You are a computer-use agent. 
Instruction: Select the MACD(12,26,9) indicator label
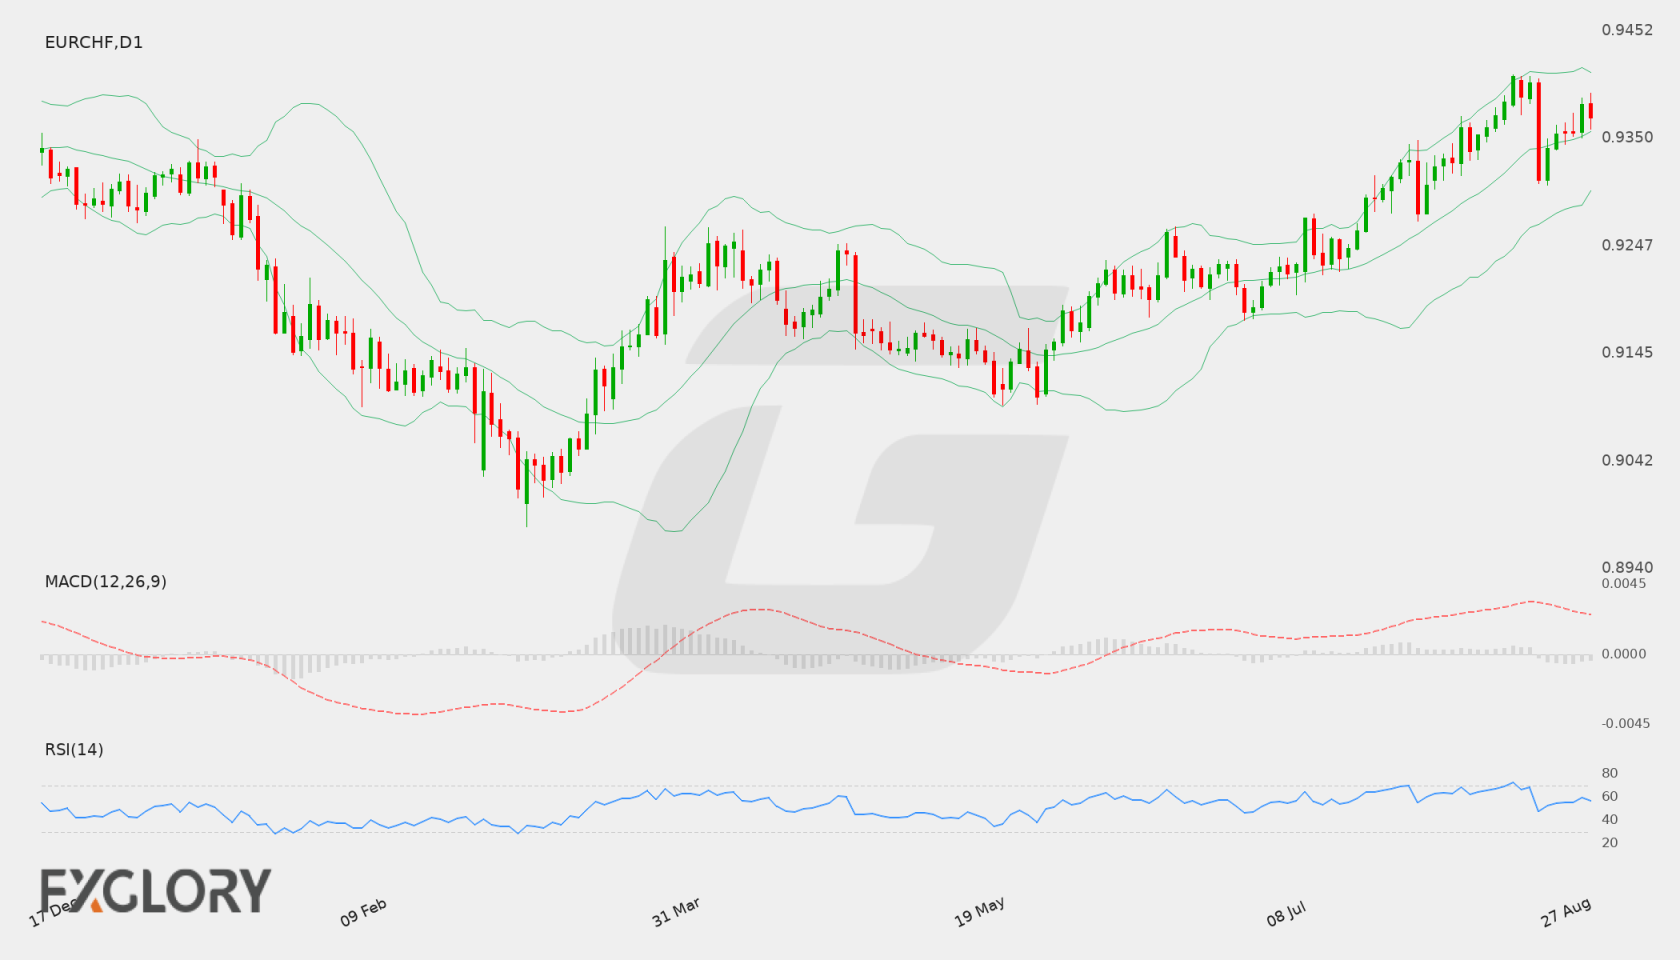point(106,581)
